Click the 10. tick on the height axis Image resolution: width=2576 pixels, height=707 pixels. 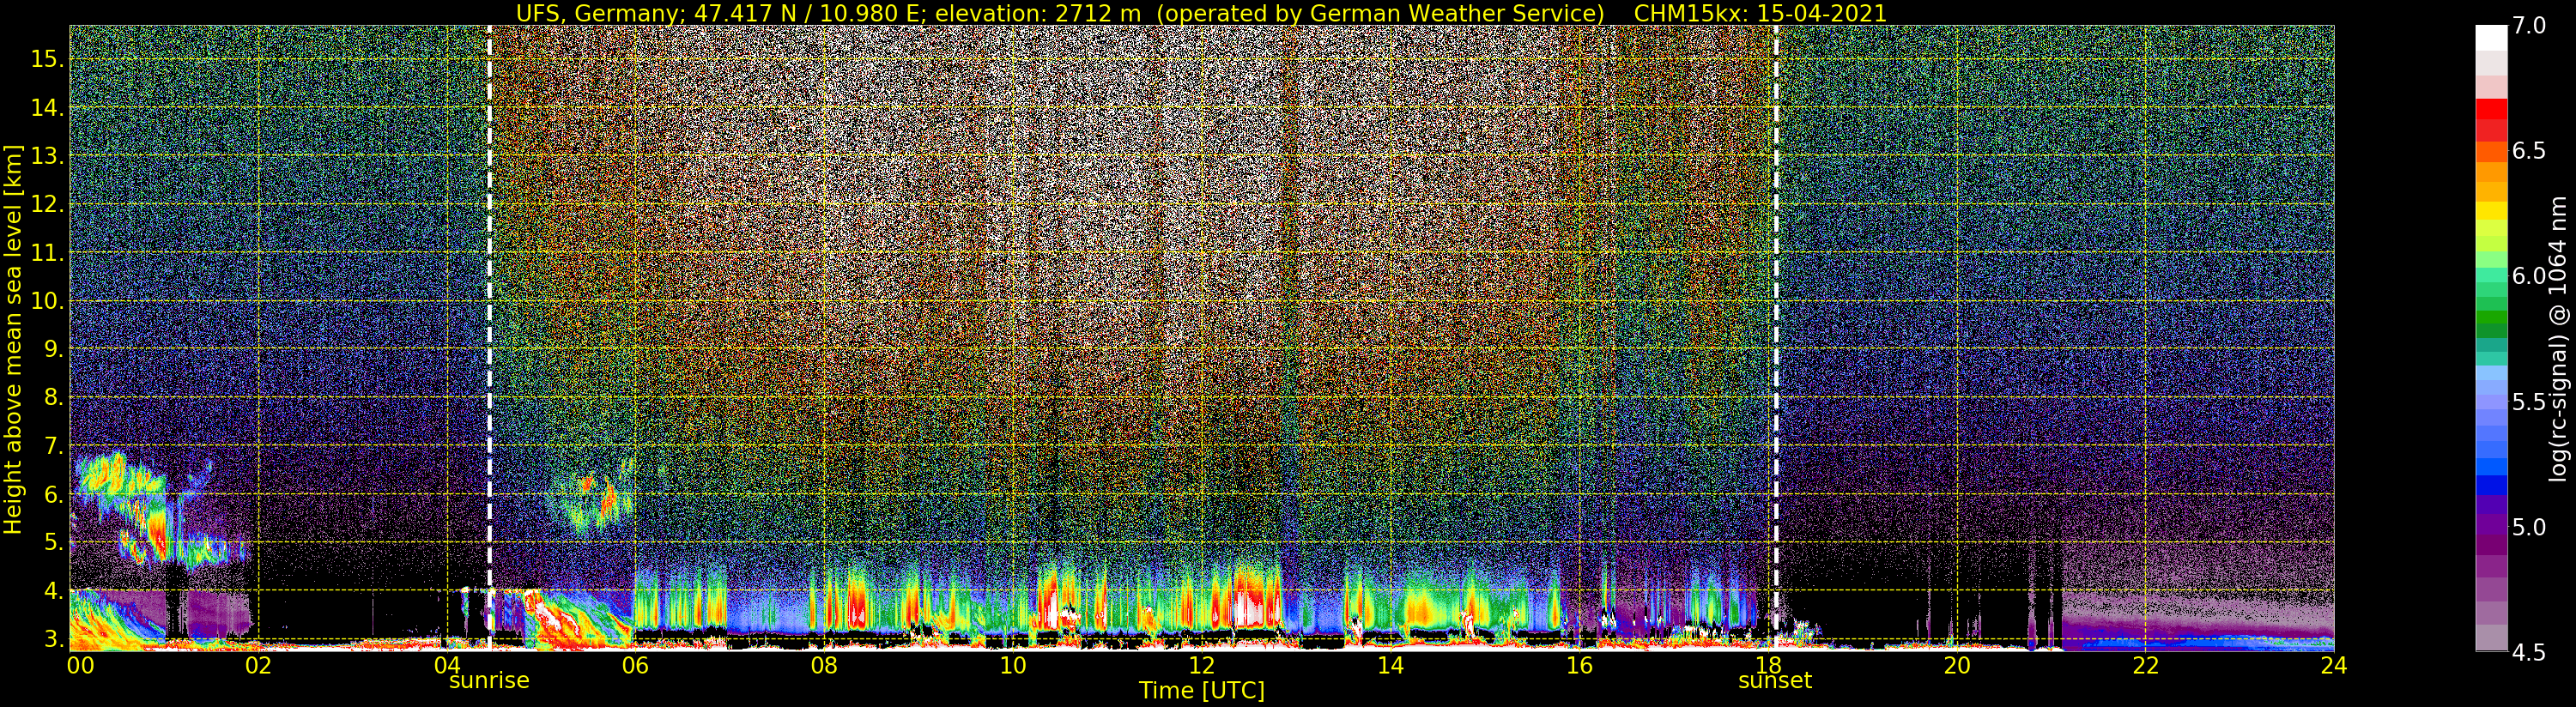47,301
